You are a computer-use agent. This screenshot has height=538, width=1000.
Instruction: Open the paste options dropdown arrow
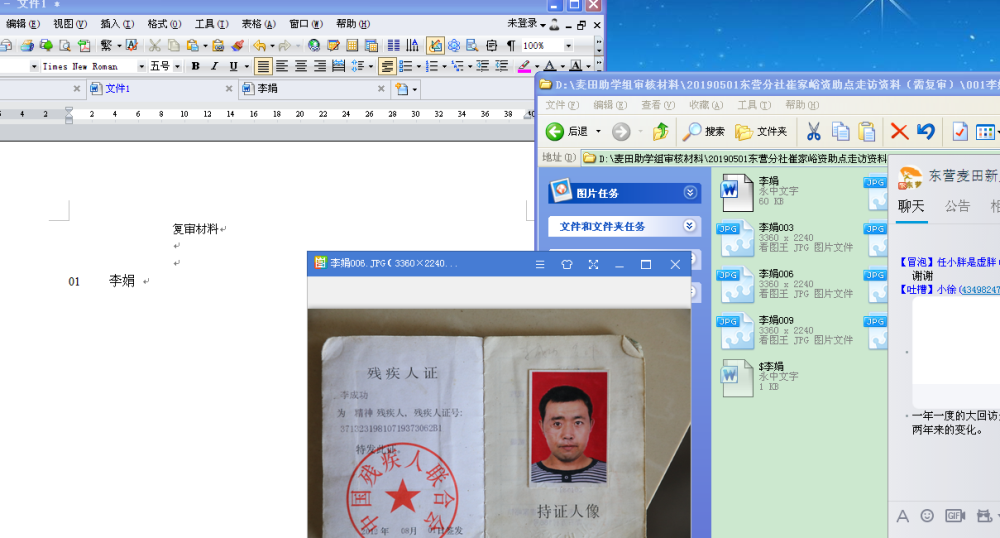point(205,46)
